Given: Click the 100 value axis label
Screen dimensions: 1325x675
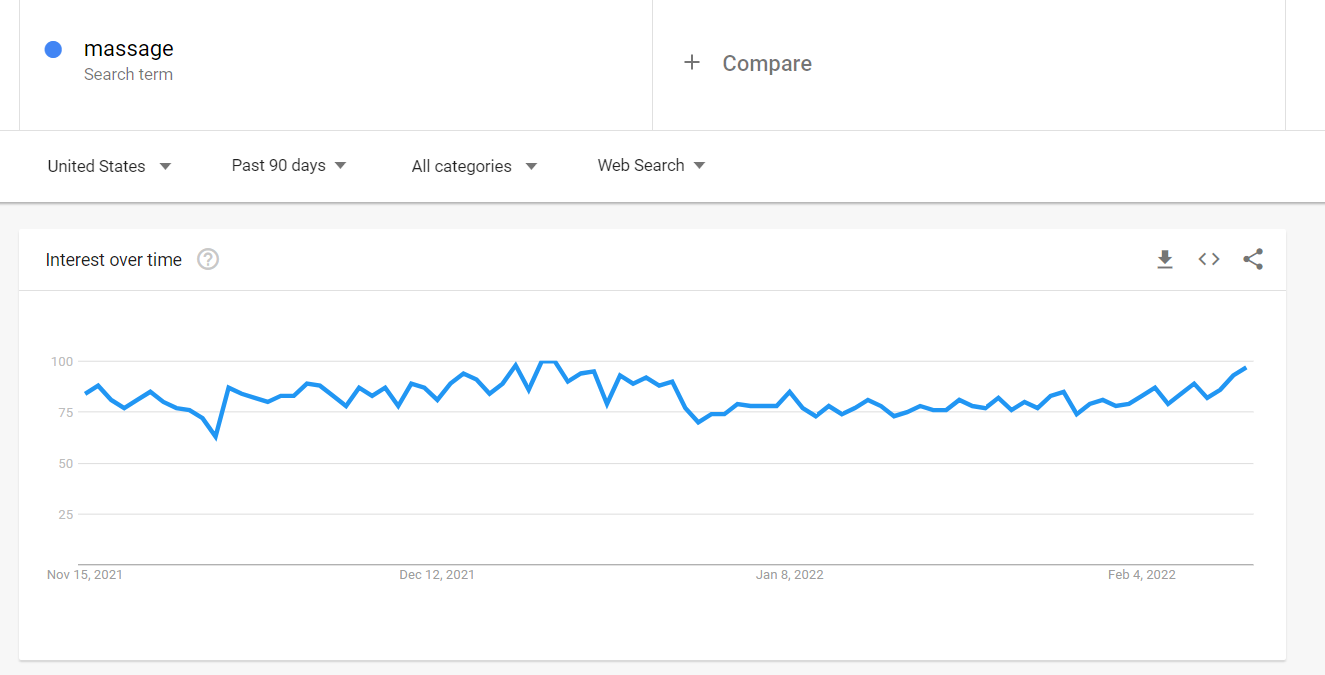Looking at the screenshot, I should pyautogui.click(x=62, y=361).
